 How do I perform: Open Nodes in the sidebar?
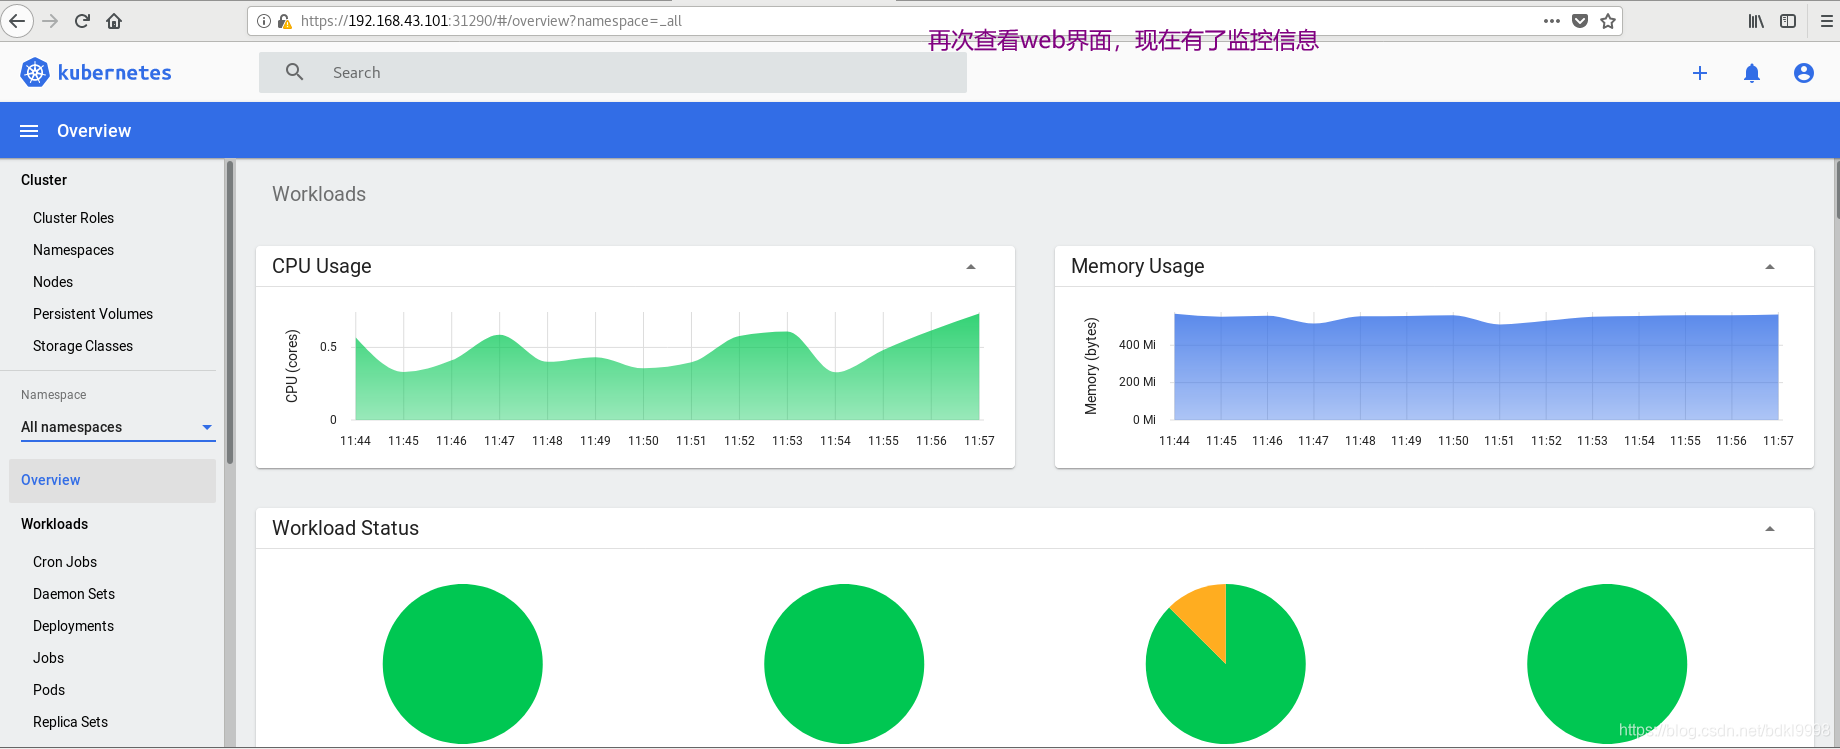[x=53, y=282]
